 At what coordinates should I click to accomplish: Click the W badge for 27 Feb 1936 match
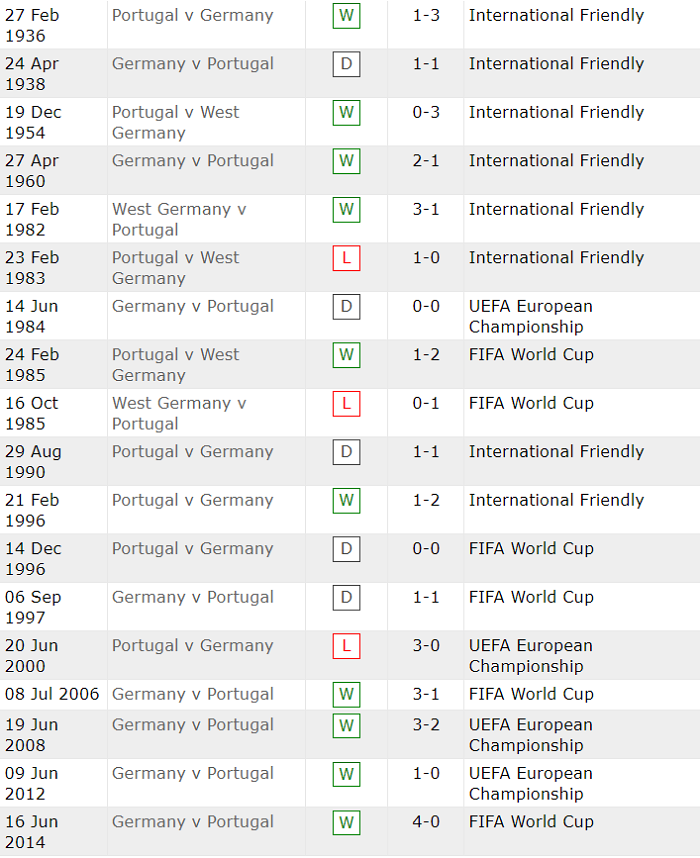346,16
